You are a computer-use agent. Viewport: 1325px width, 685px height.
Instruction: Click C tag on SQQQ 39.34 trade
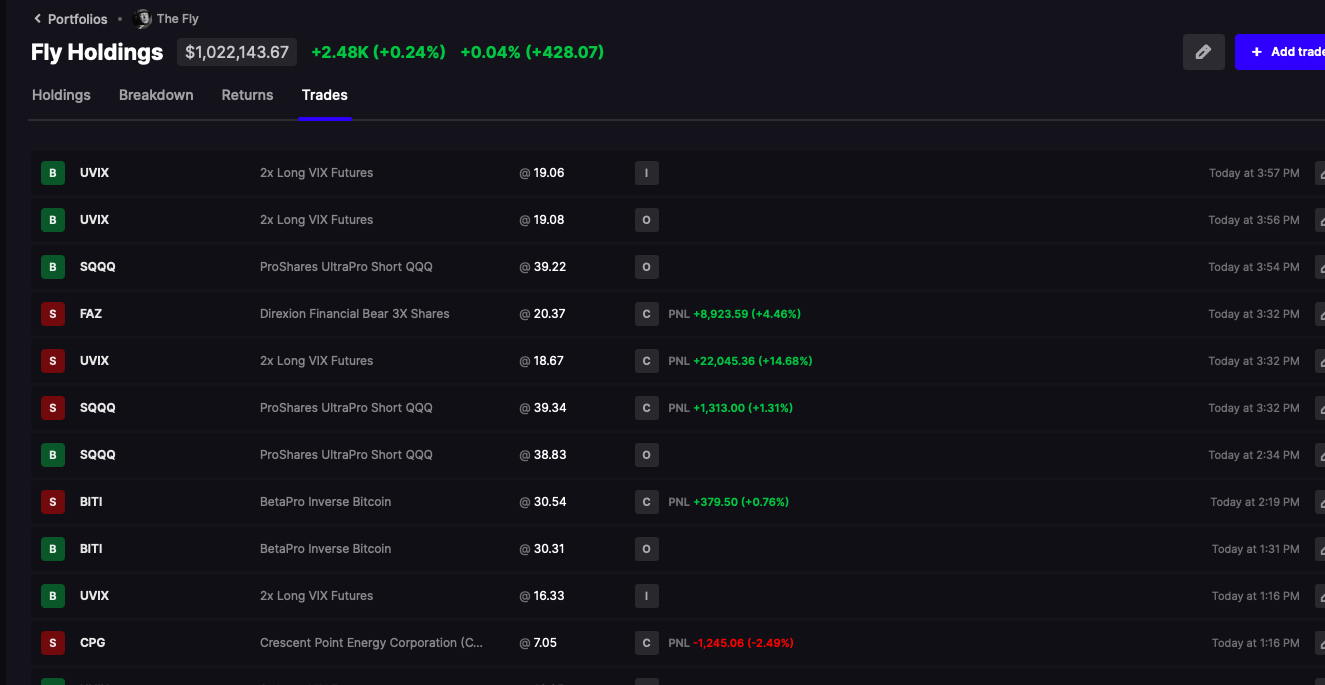647,408
